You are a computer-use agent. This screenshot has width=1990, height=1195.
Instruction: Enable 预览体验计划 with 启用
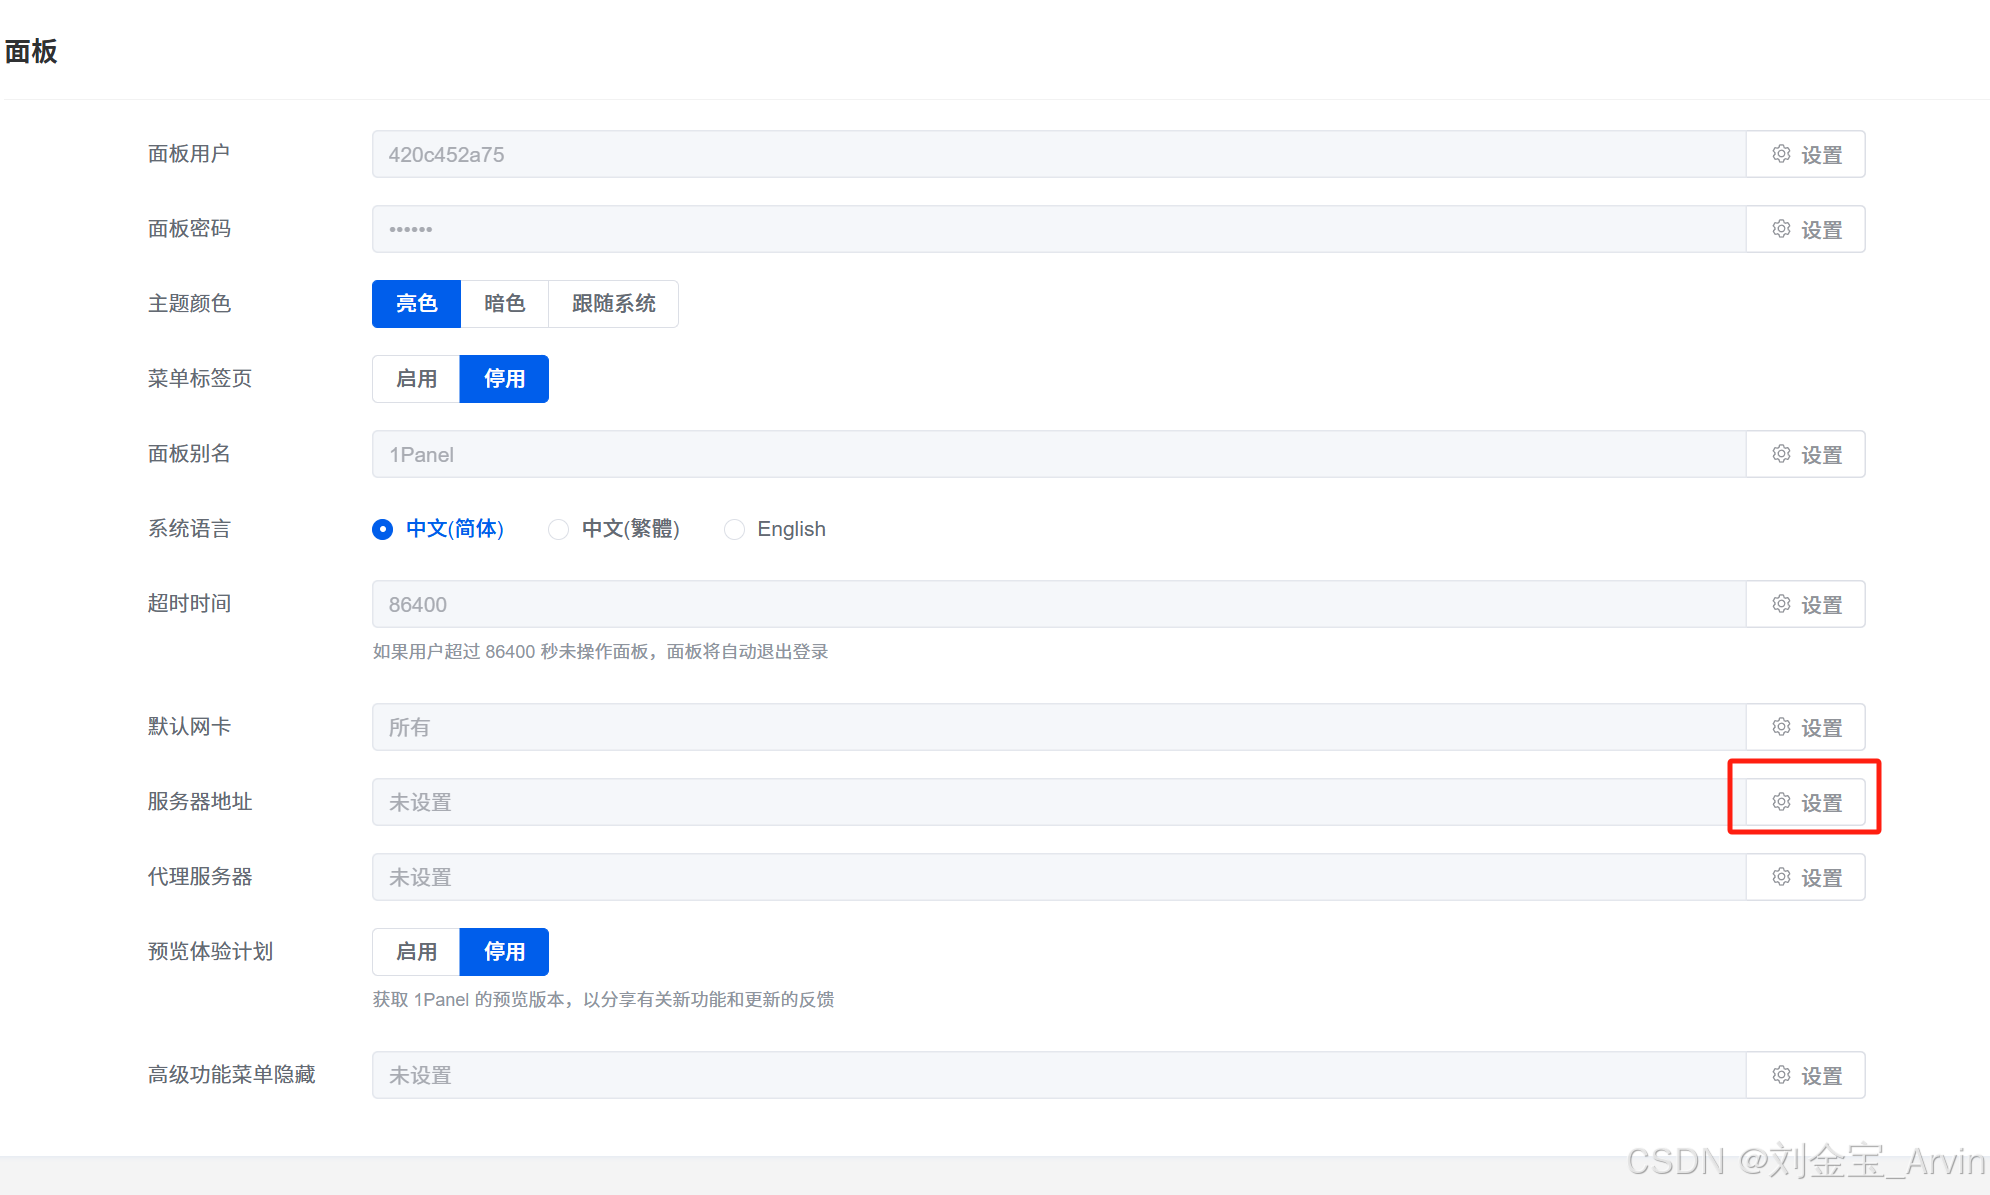pos(416,952)
